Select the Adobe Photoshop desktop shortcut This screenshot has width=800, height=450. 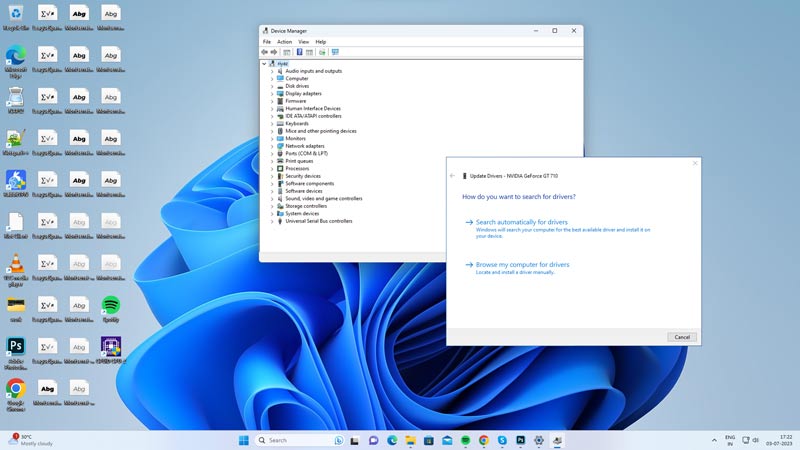(16, 353)
